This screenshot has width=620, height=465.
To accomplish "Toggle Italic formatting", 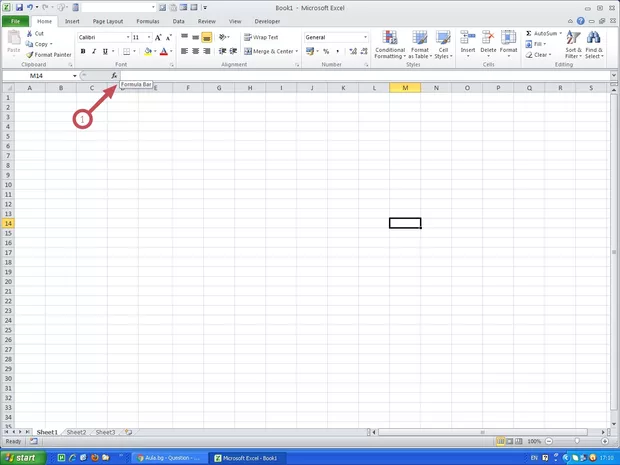I will point(94,51).
